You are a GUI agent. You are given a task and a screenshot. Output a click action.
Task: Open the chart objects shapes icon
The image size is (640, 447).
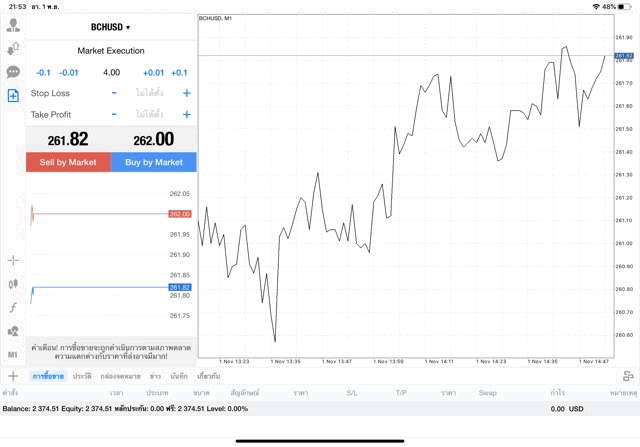point(13,331)
